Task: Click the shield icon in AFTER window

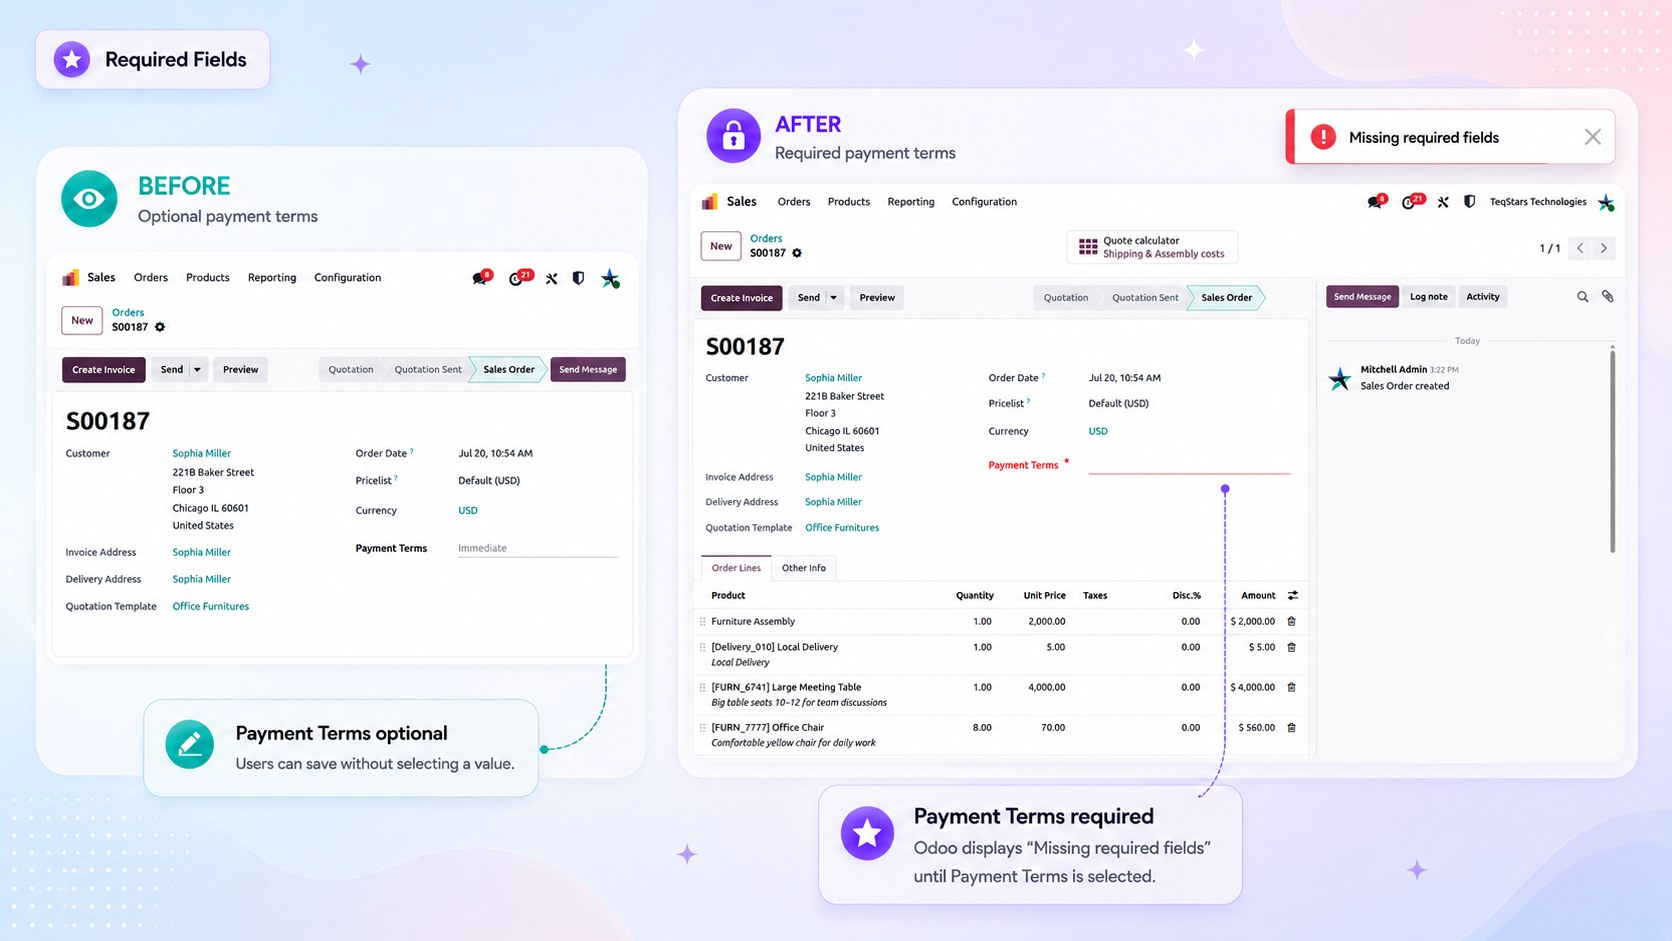Action: 1469,202
